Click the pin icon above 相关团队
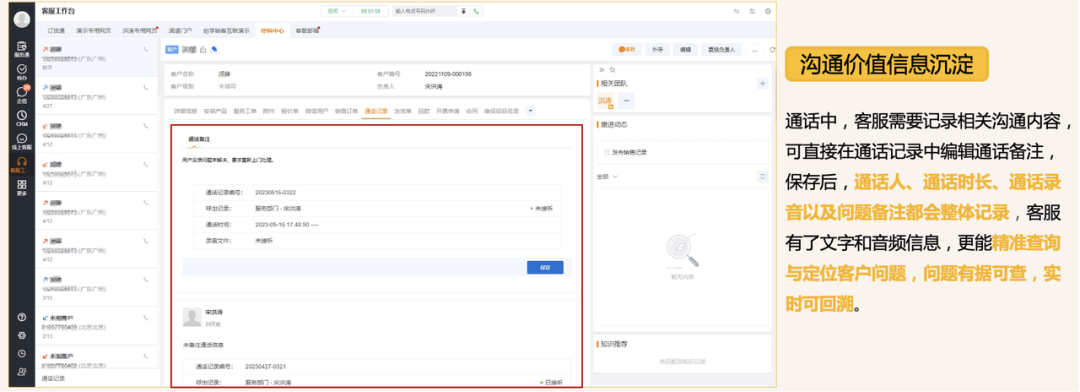Screen dimensions: 1080x392 pos(612,70)
